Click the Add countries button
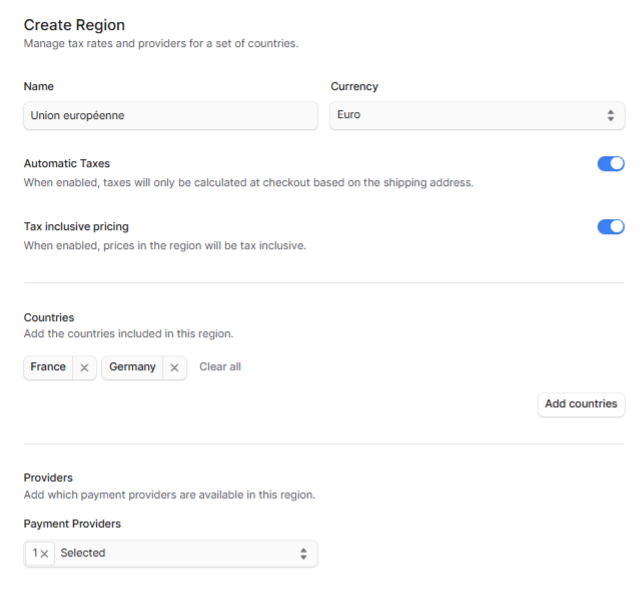This screenshot has height=592, width=644. click(x=581, y=404)
